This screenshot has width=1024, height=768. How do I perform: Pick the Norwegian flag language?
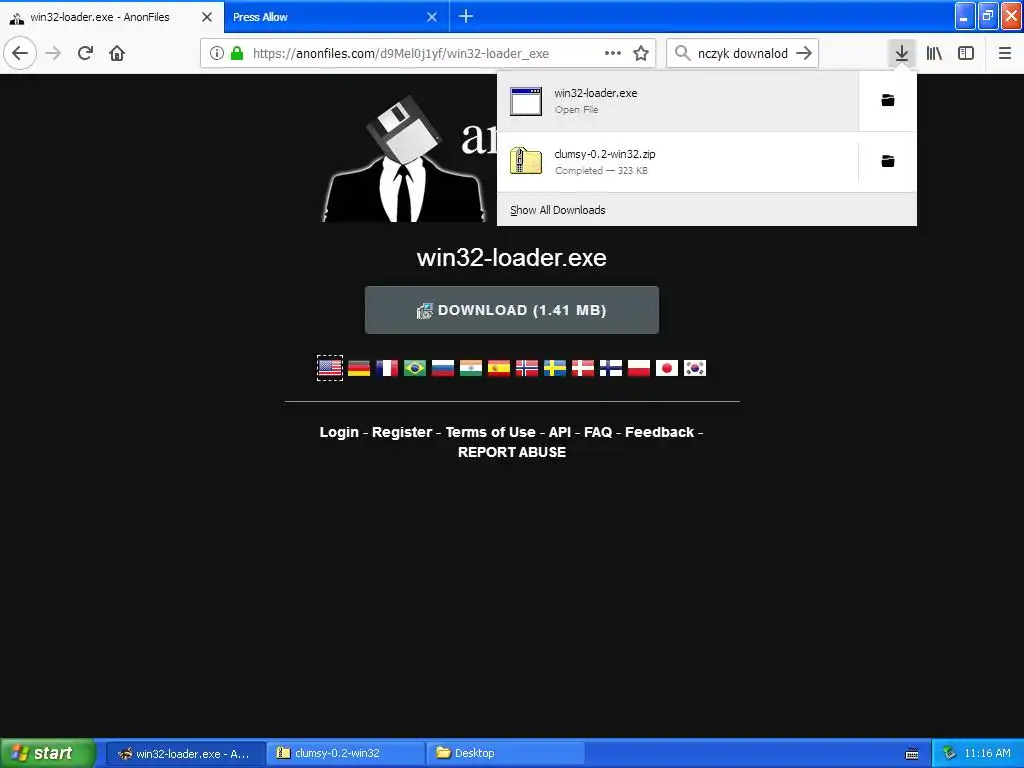point(527,368)
